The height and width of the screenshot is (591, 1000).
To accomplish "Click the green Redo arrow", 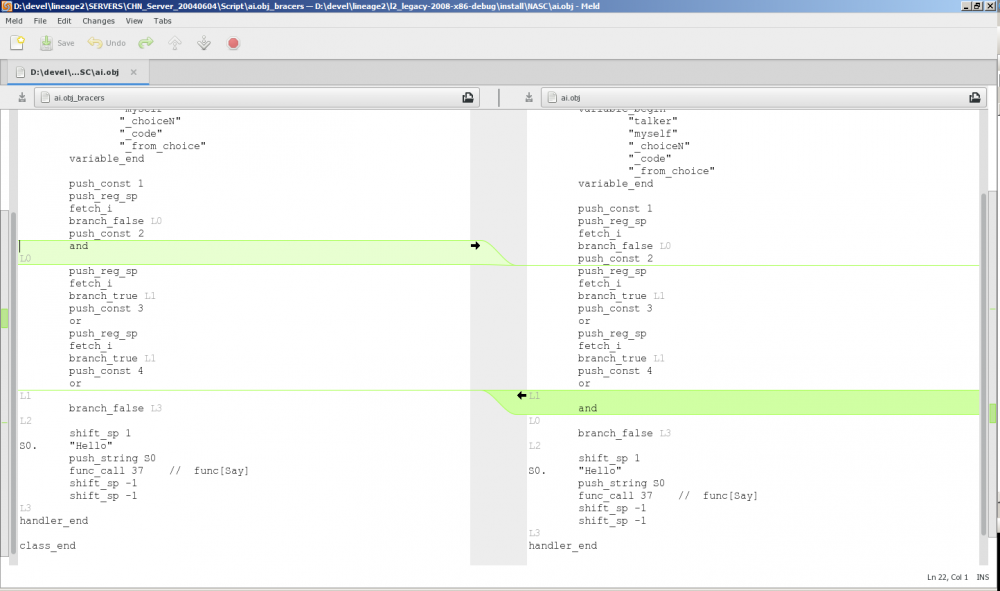I will 146,43.
